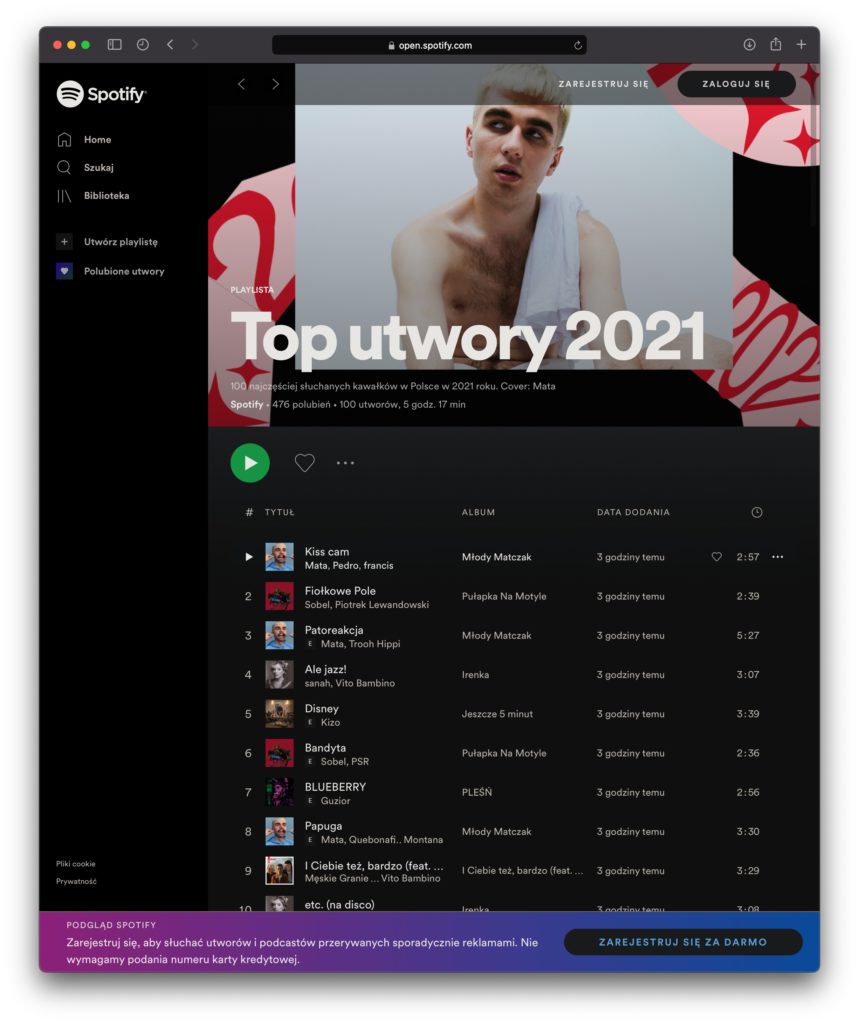Viewport: 859px width, 1024px height.
Task: Open a new Safari tab with plus
Action: tap(801, 44)
